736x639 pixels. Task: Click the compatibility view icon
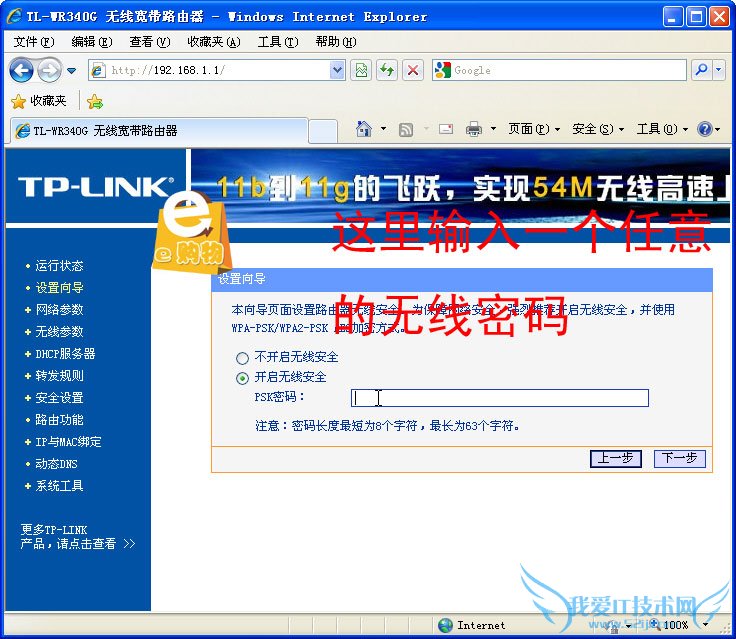(361, 70)
